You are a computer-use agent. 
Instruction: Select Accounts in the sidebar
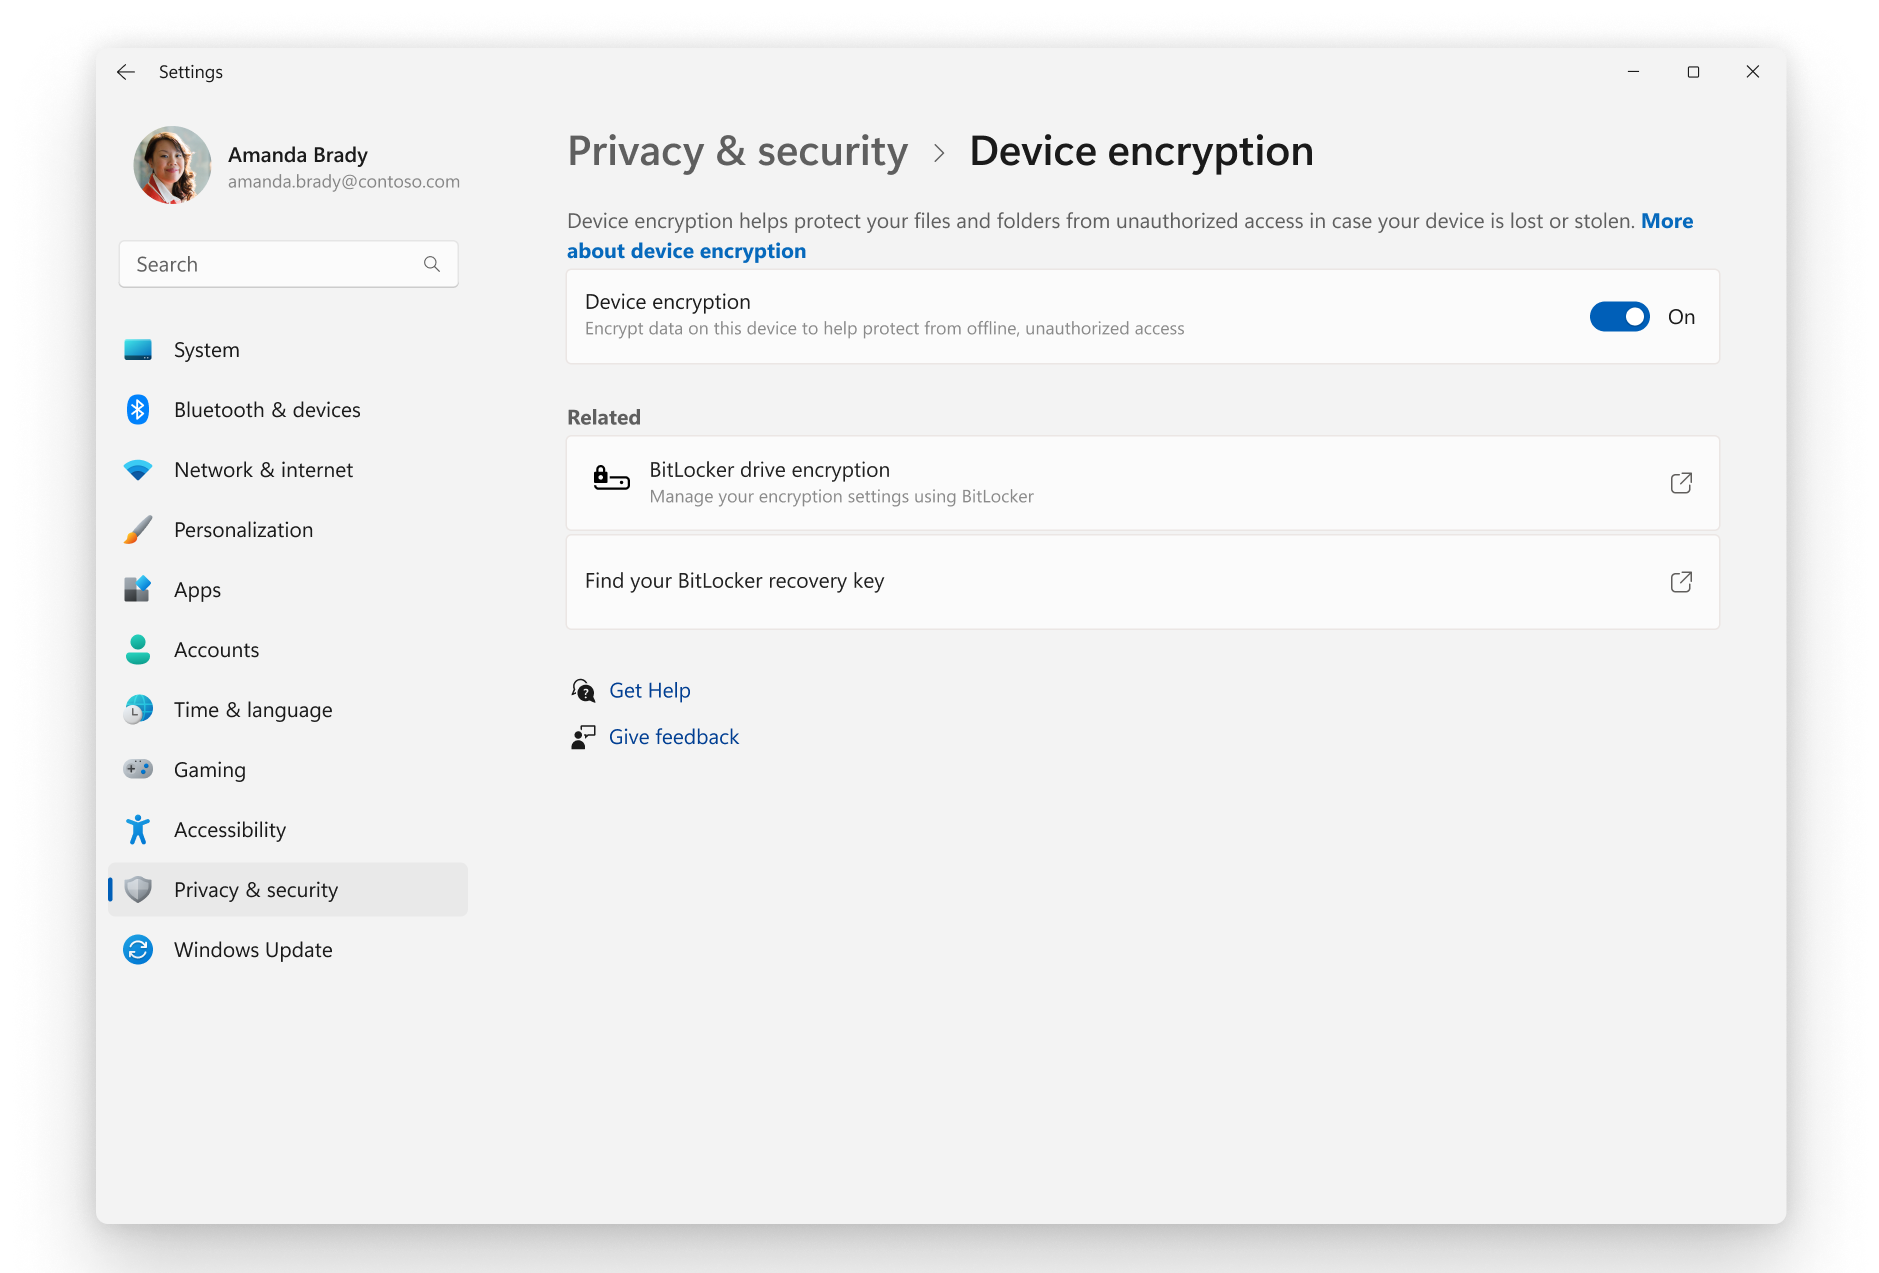pyautogui.click(x=288, y=650)
